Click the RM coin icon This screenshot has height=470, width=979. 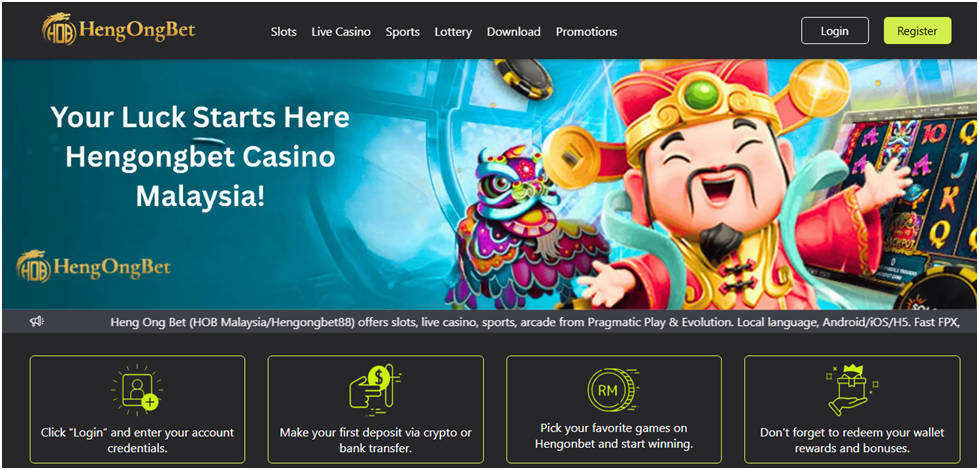click(x=614, y=390)
